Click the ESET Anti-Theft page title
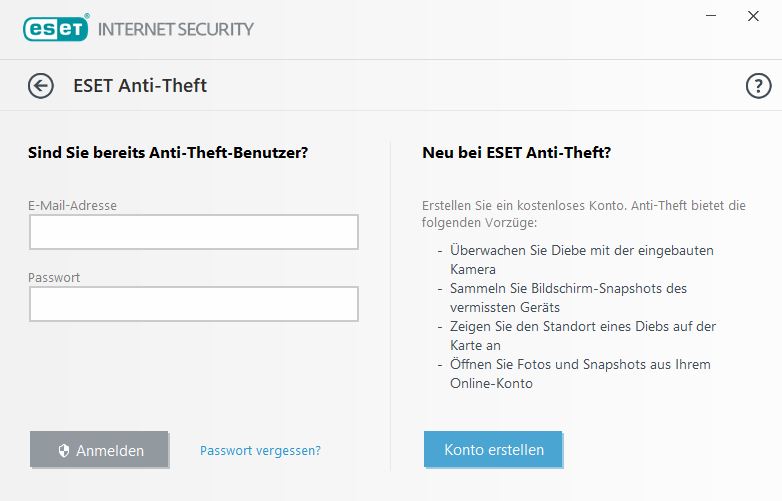The image size is (782, 501). (x=140, y=86)
